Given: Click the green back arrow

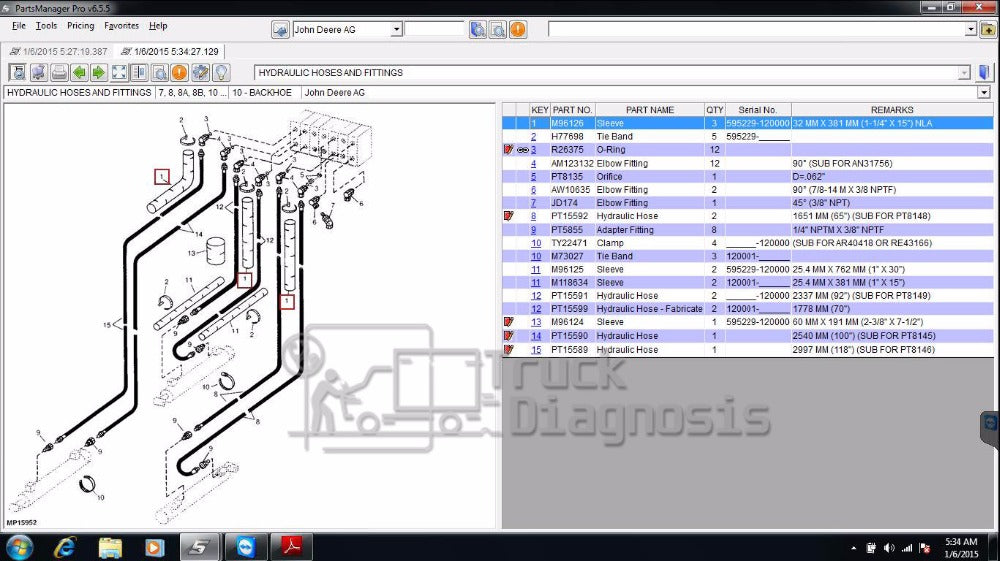Looking at the screenshot, I should click(x=79, y=72).
